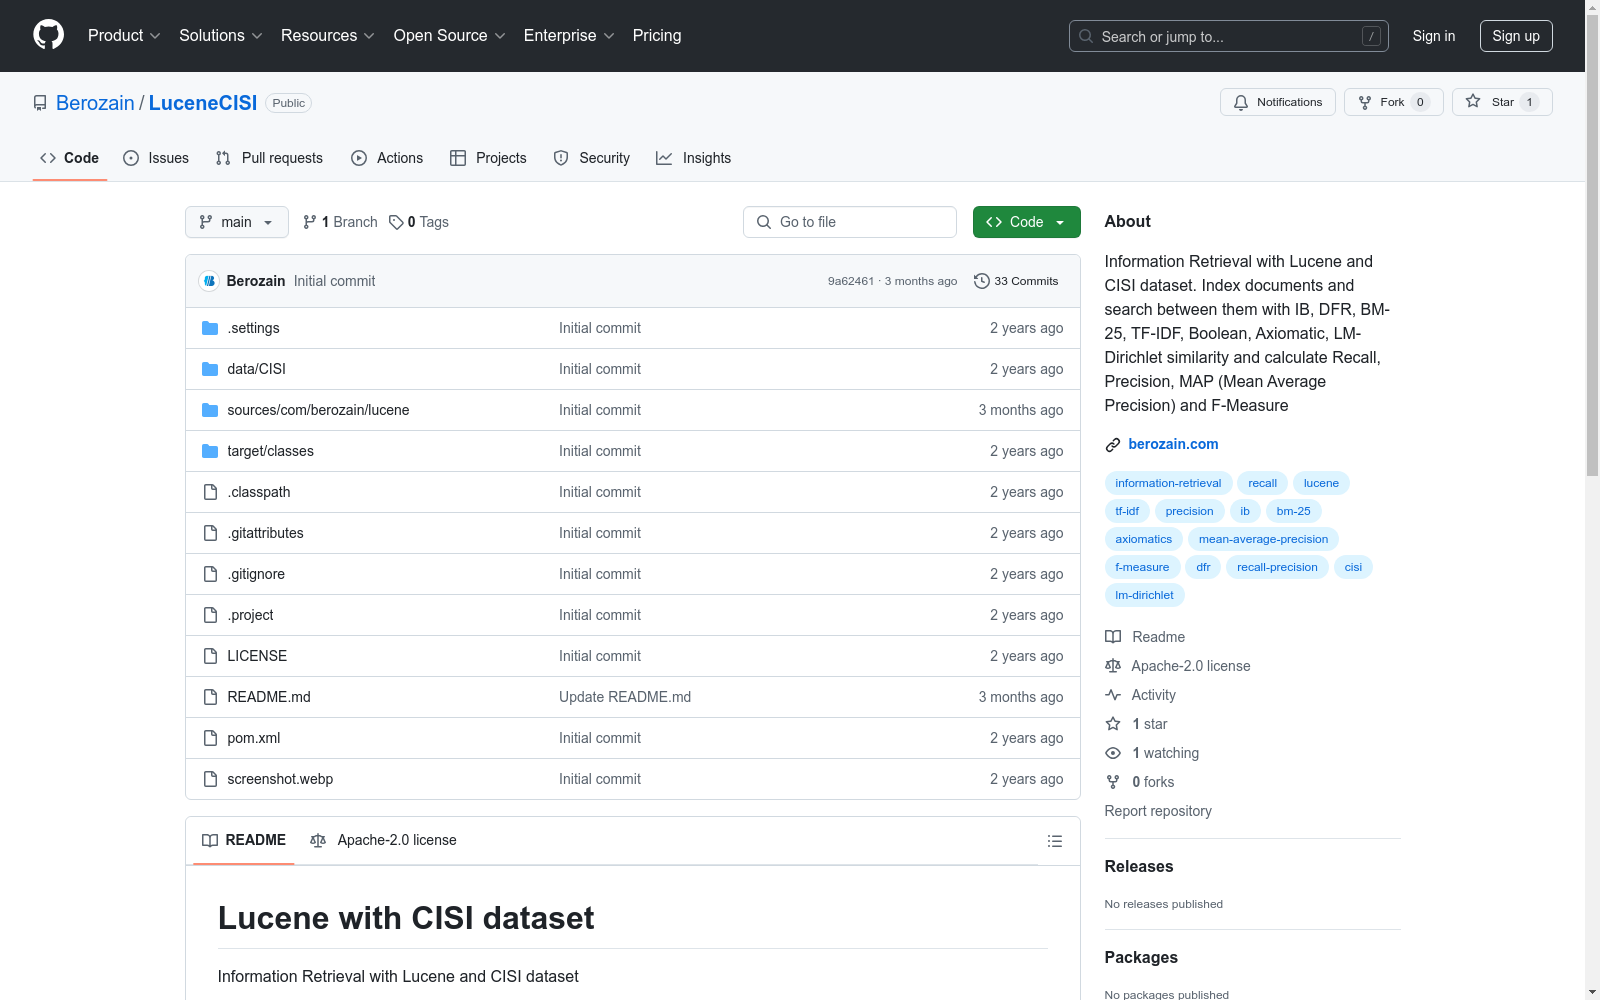The image size is (1600, 1000).
Task: Switch to the Insights tab
Action: click(694, 158)
